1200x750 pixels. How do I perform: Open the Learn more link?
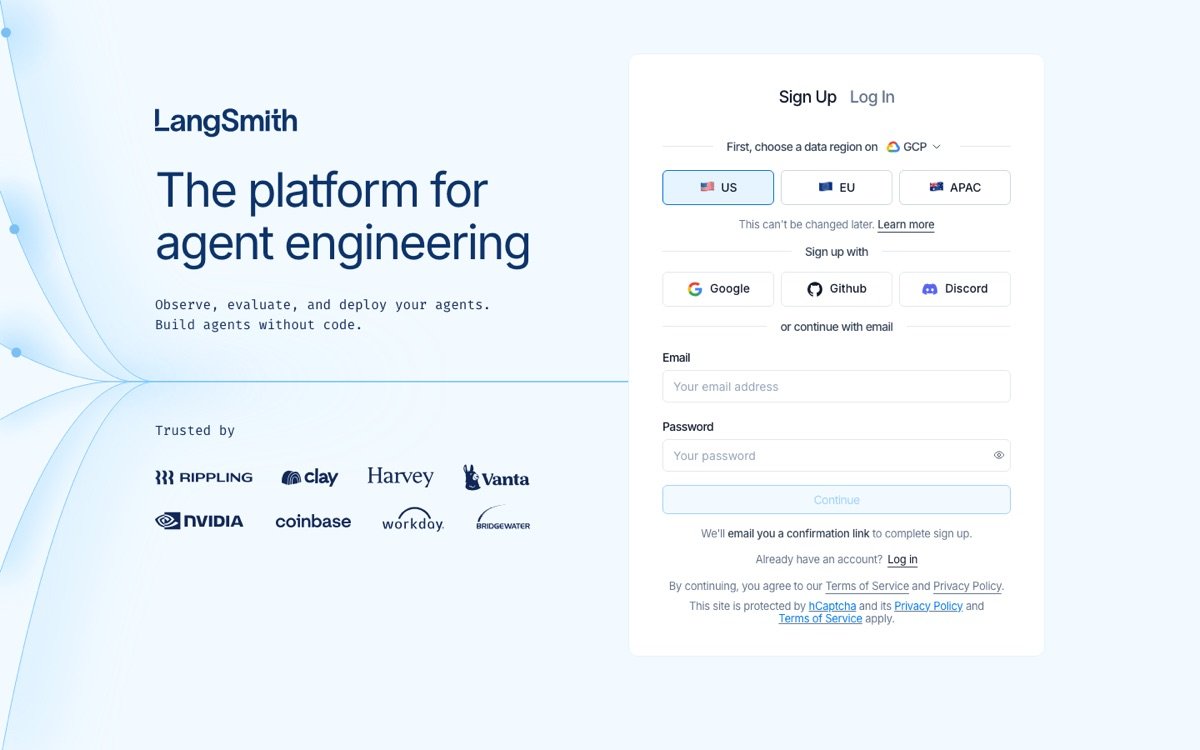[906, 225]
